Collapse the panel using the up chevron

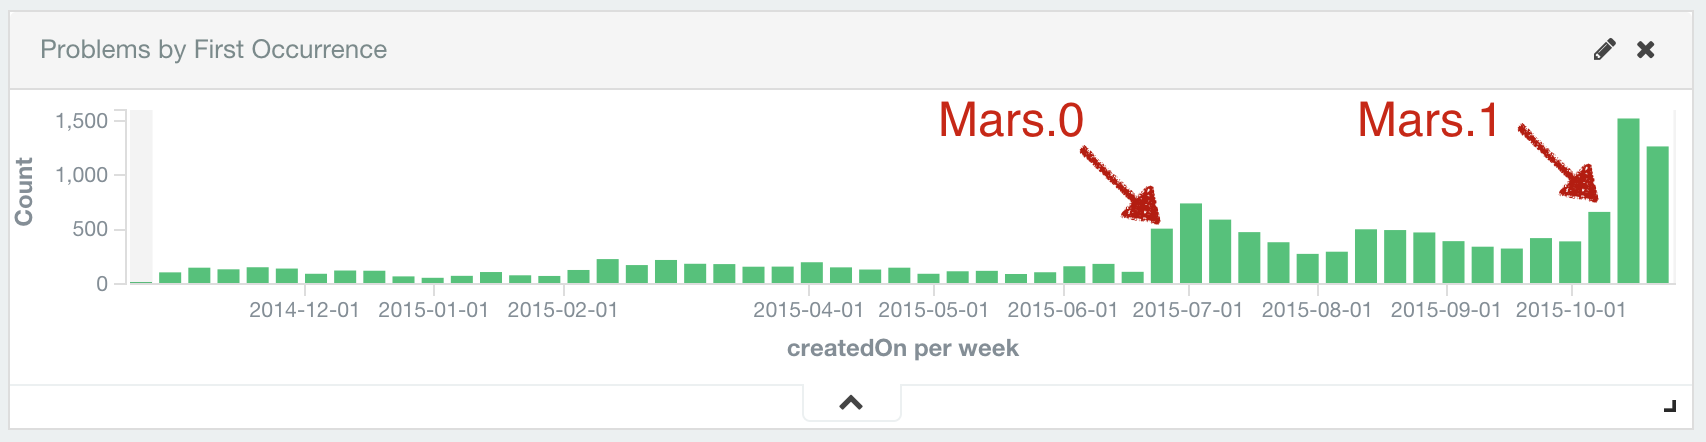click(851, 403)
